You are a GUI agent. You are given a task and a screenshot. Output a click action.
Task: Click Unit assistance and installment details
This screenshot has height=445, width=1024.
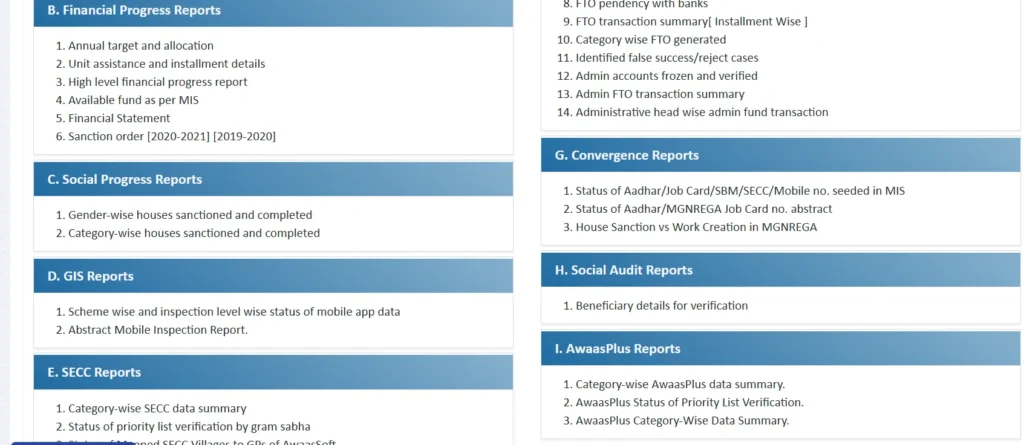166,64
